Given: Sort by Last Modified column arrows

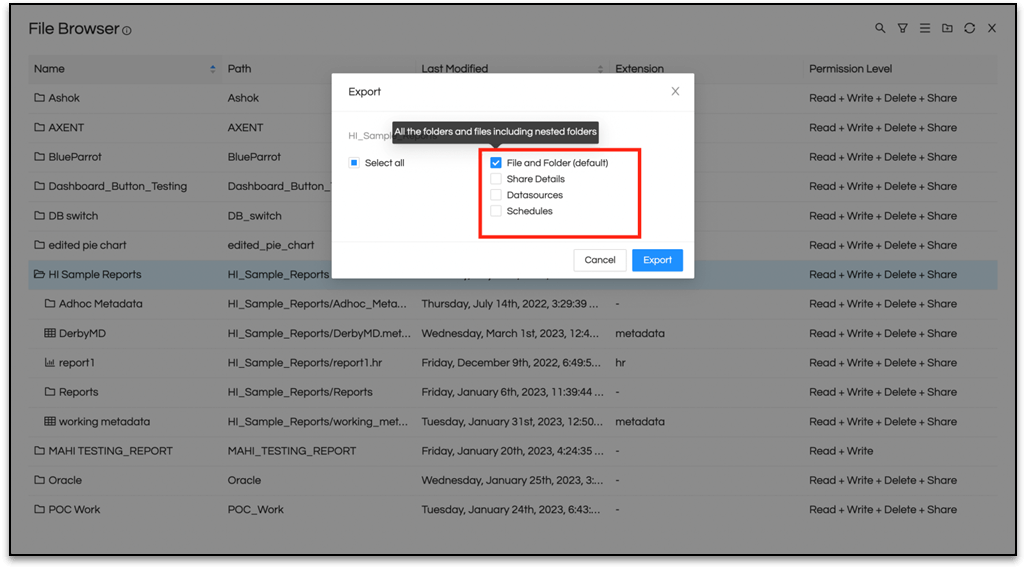Looking at the screenshot, I should tap(600, 69).
